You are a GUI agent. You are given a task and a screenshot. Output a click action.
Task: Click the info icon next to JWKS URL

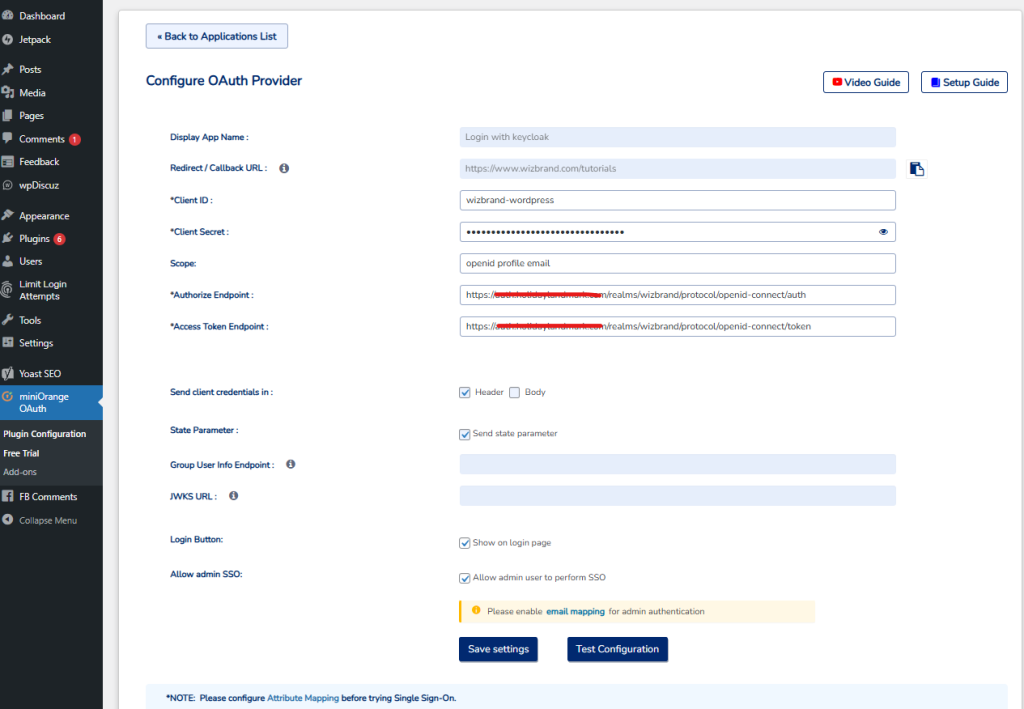coord(234,495)
